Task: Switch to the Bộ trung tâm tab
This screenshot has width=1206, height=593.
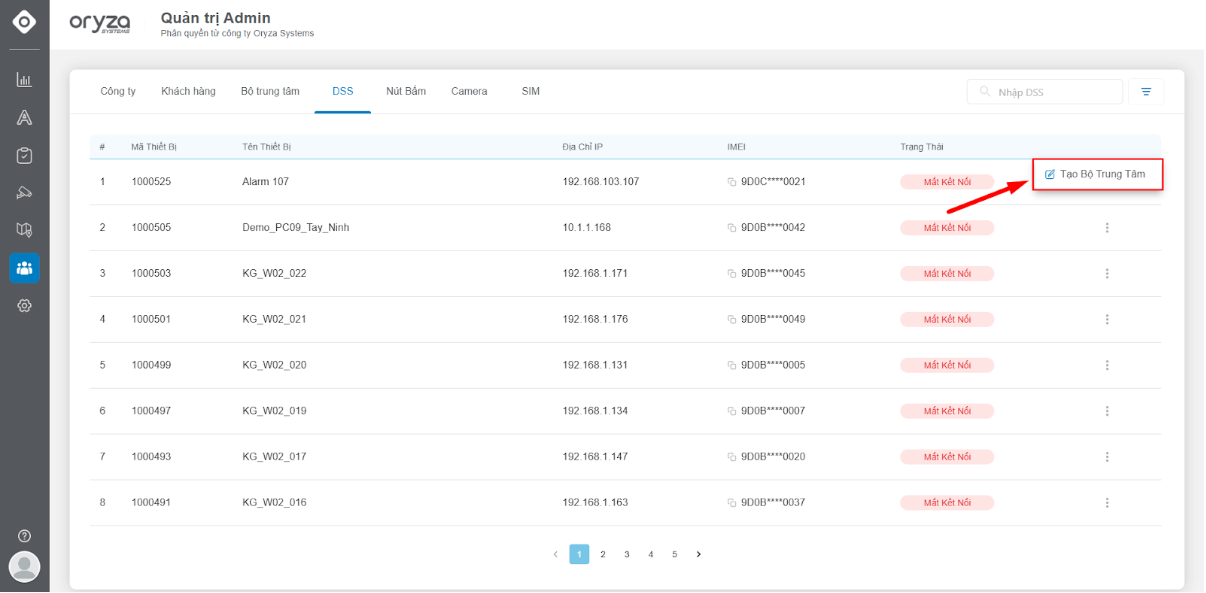Action: (x=270, y=91)
